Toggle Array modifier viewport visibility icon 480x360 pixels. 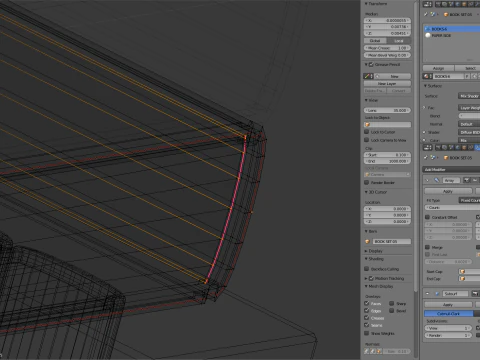pyautogui.click(x=475, y=180)
